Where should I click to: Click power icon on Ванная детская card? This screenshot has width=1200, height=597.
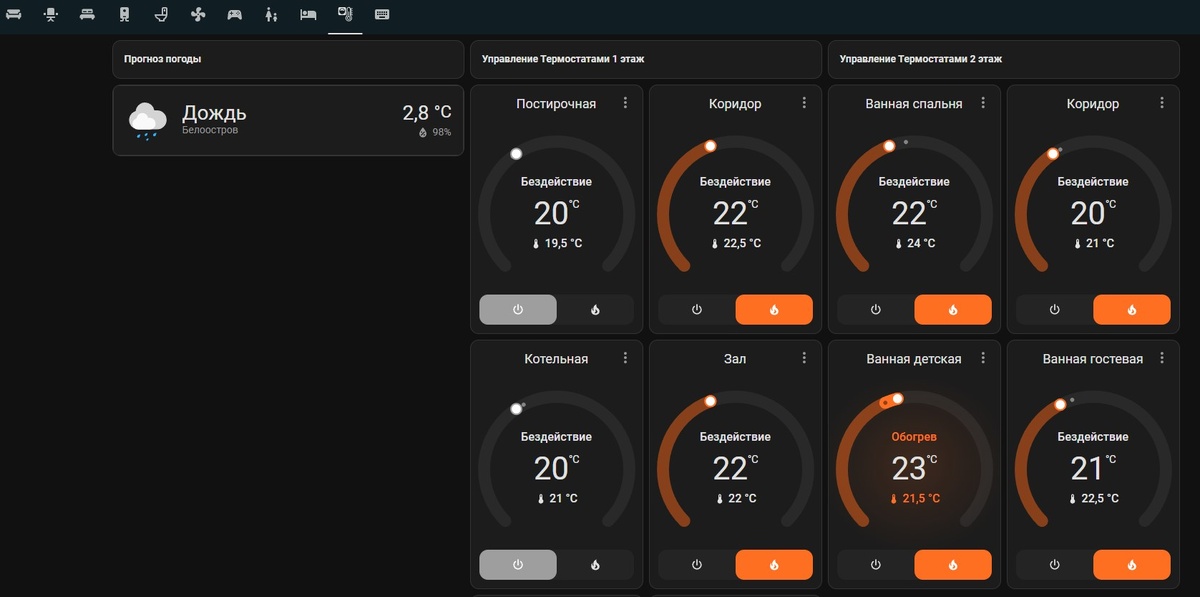point(876,565)
